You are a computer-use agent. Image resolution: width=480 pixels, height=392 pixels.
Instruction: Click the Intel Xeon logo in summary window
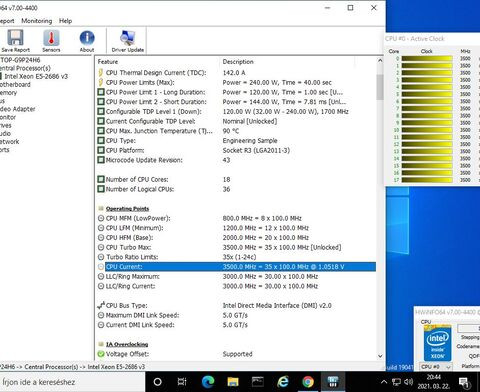(x=437, y=343)
